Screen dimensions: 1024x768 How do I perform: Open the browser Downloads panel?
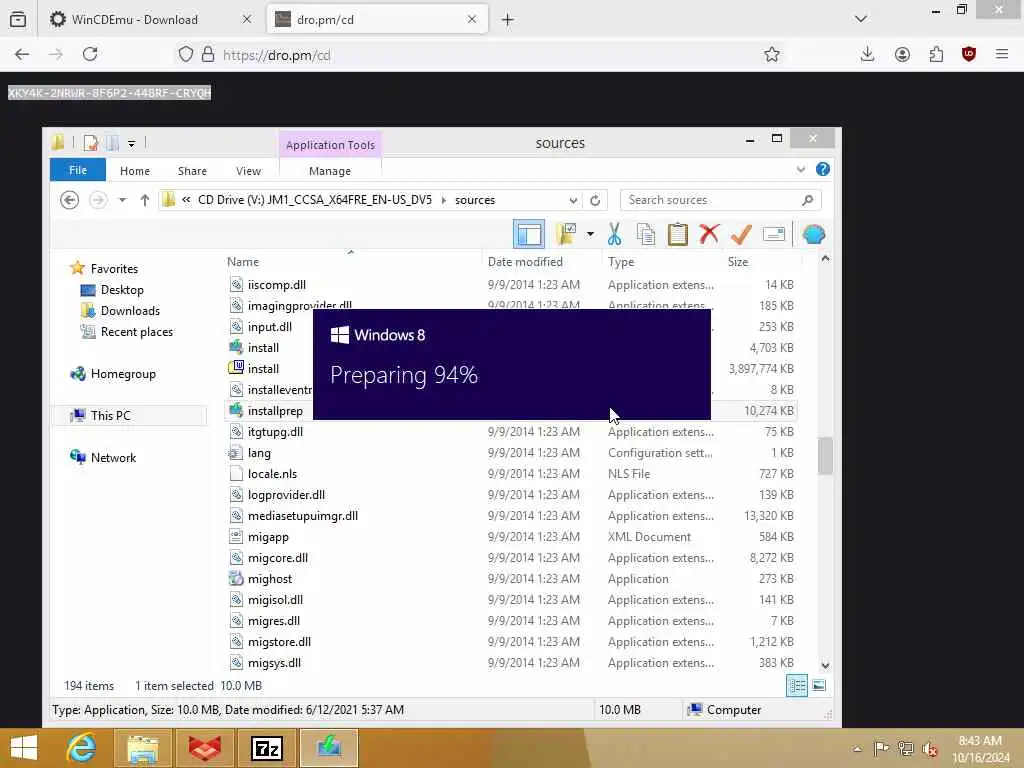coord(867,54)
